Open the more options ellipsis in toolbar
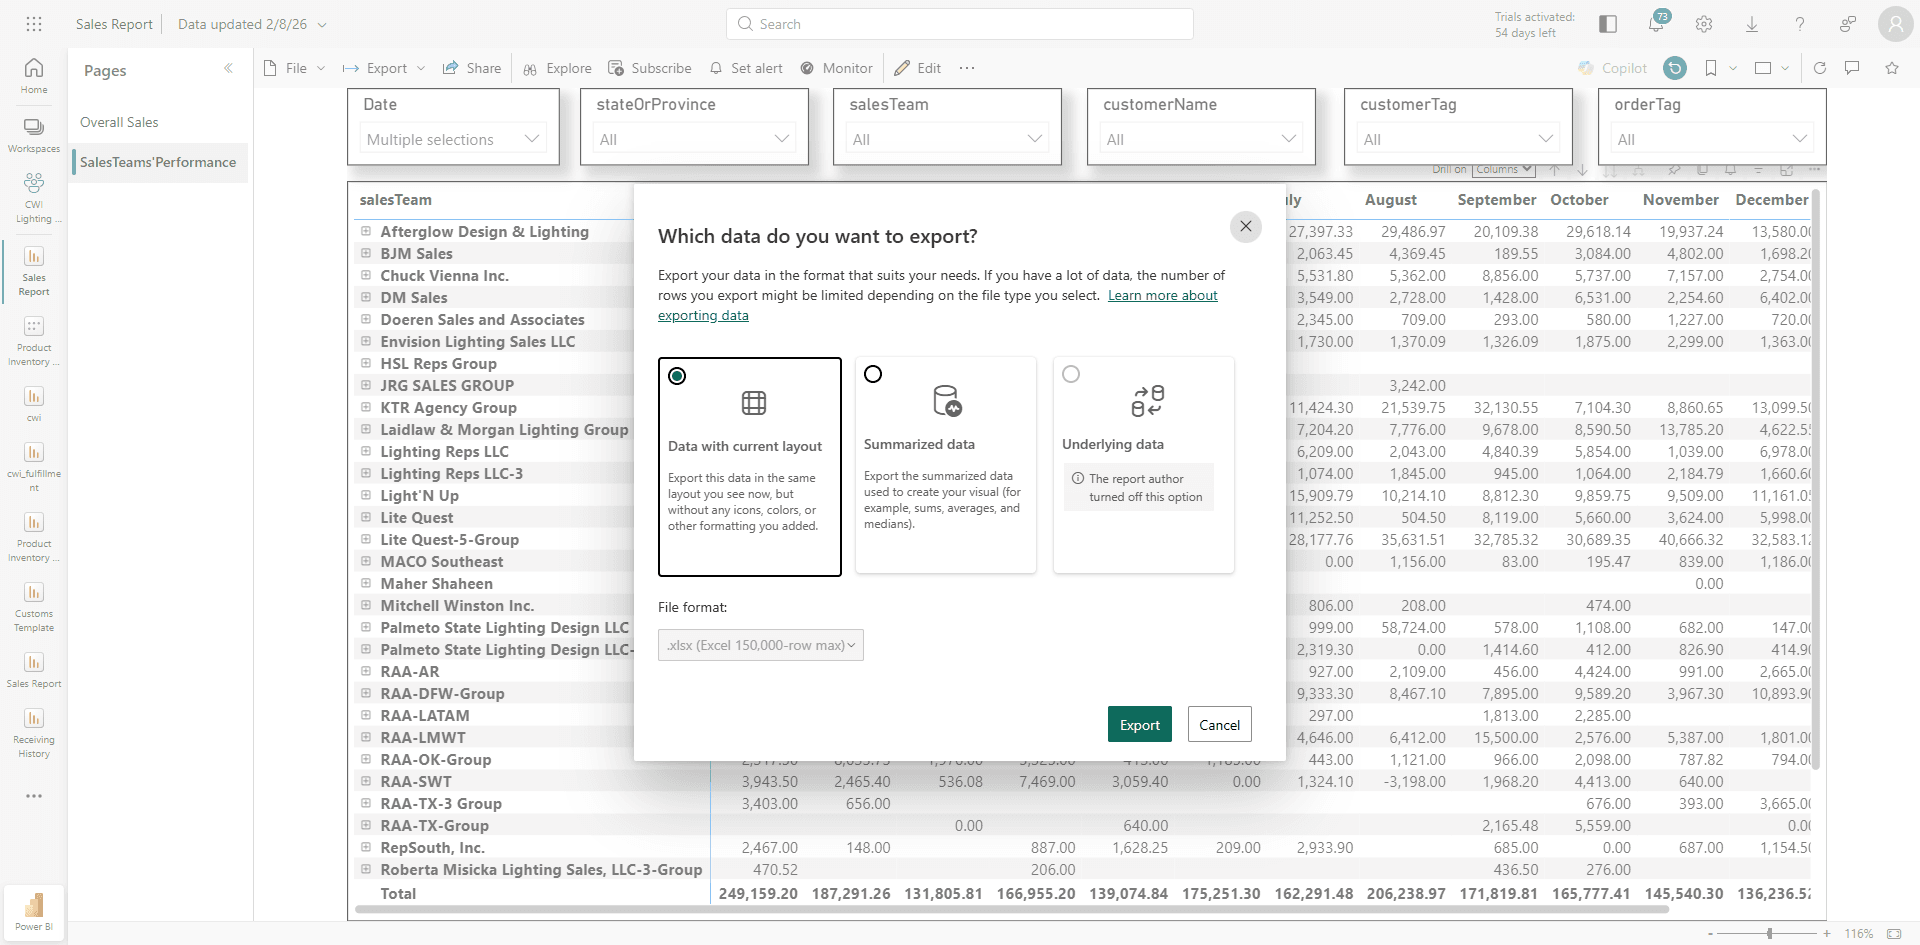Viewport: 1920px width, 945px height. click(x=967, y=68)
